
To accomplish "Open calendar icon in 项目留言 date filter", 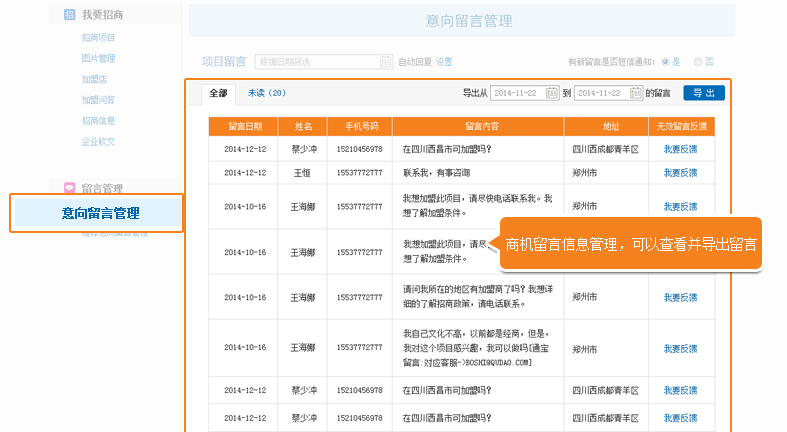I will click(385, 62).
